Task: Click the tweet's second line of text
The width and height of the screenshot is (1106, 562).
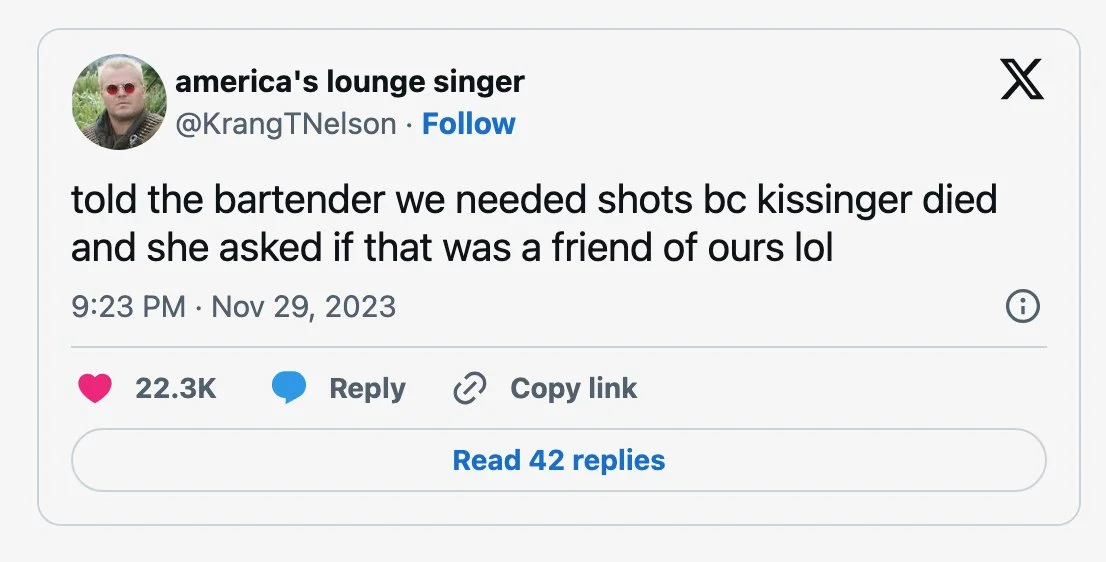Action: [451, 247]
